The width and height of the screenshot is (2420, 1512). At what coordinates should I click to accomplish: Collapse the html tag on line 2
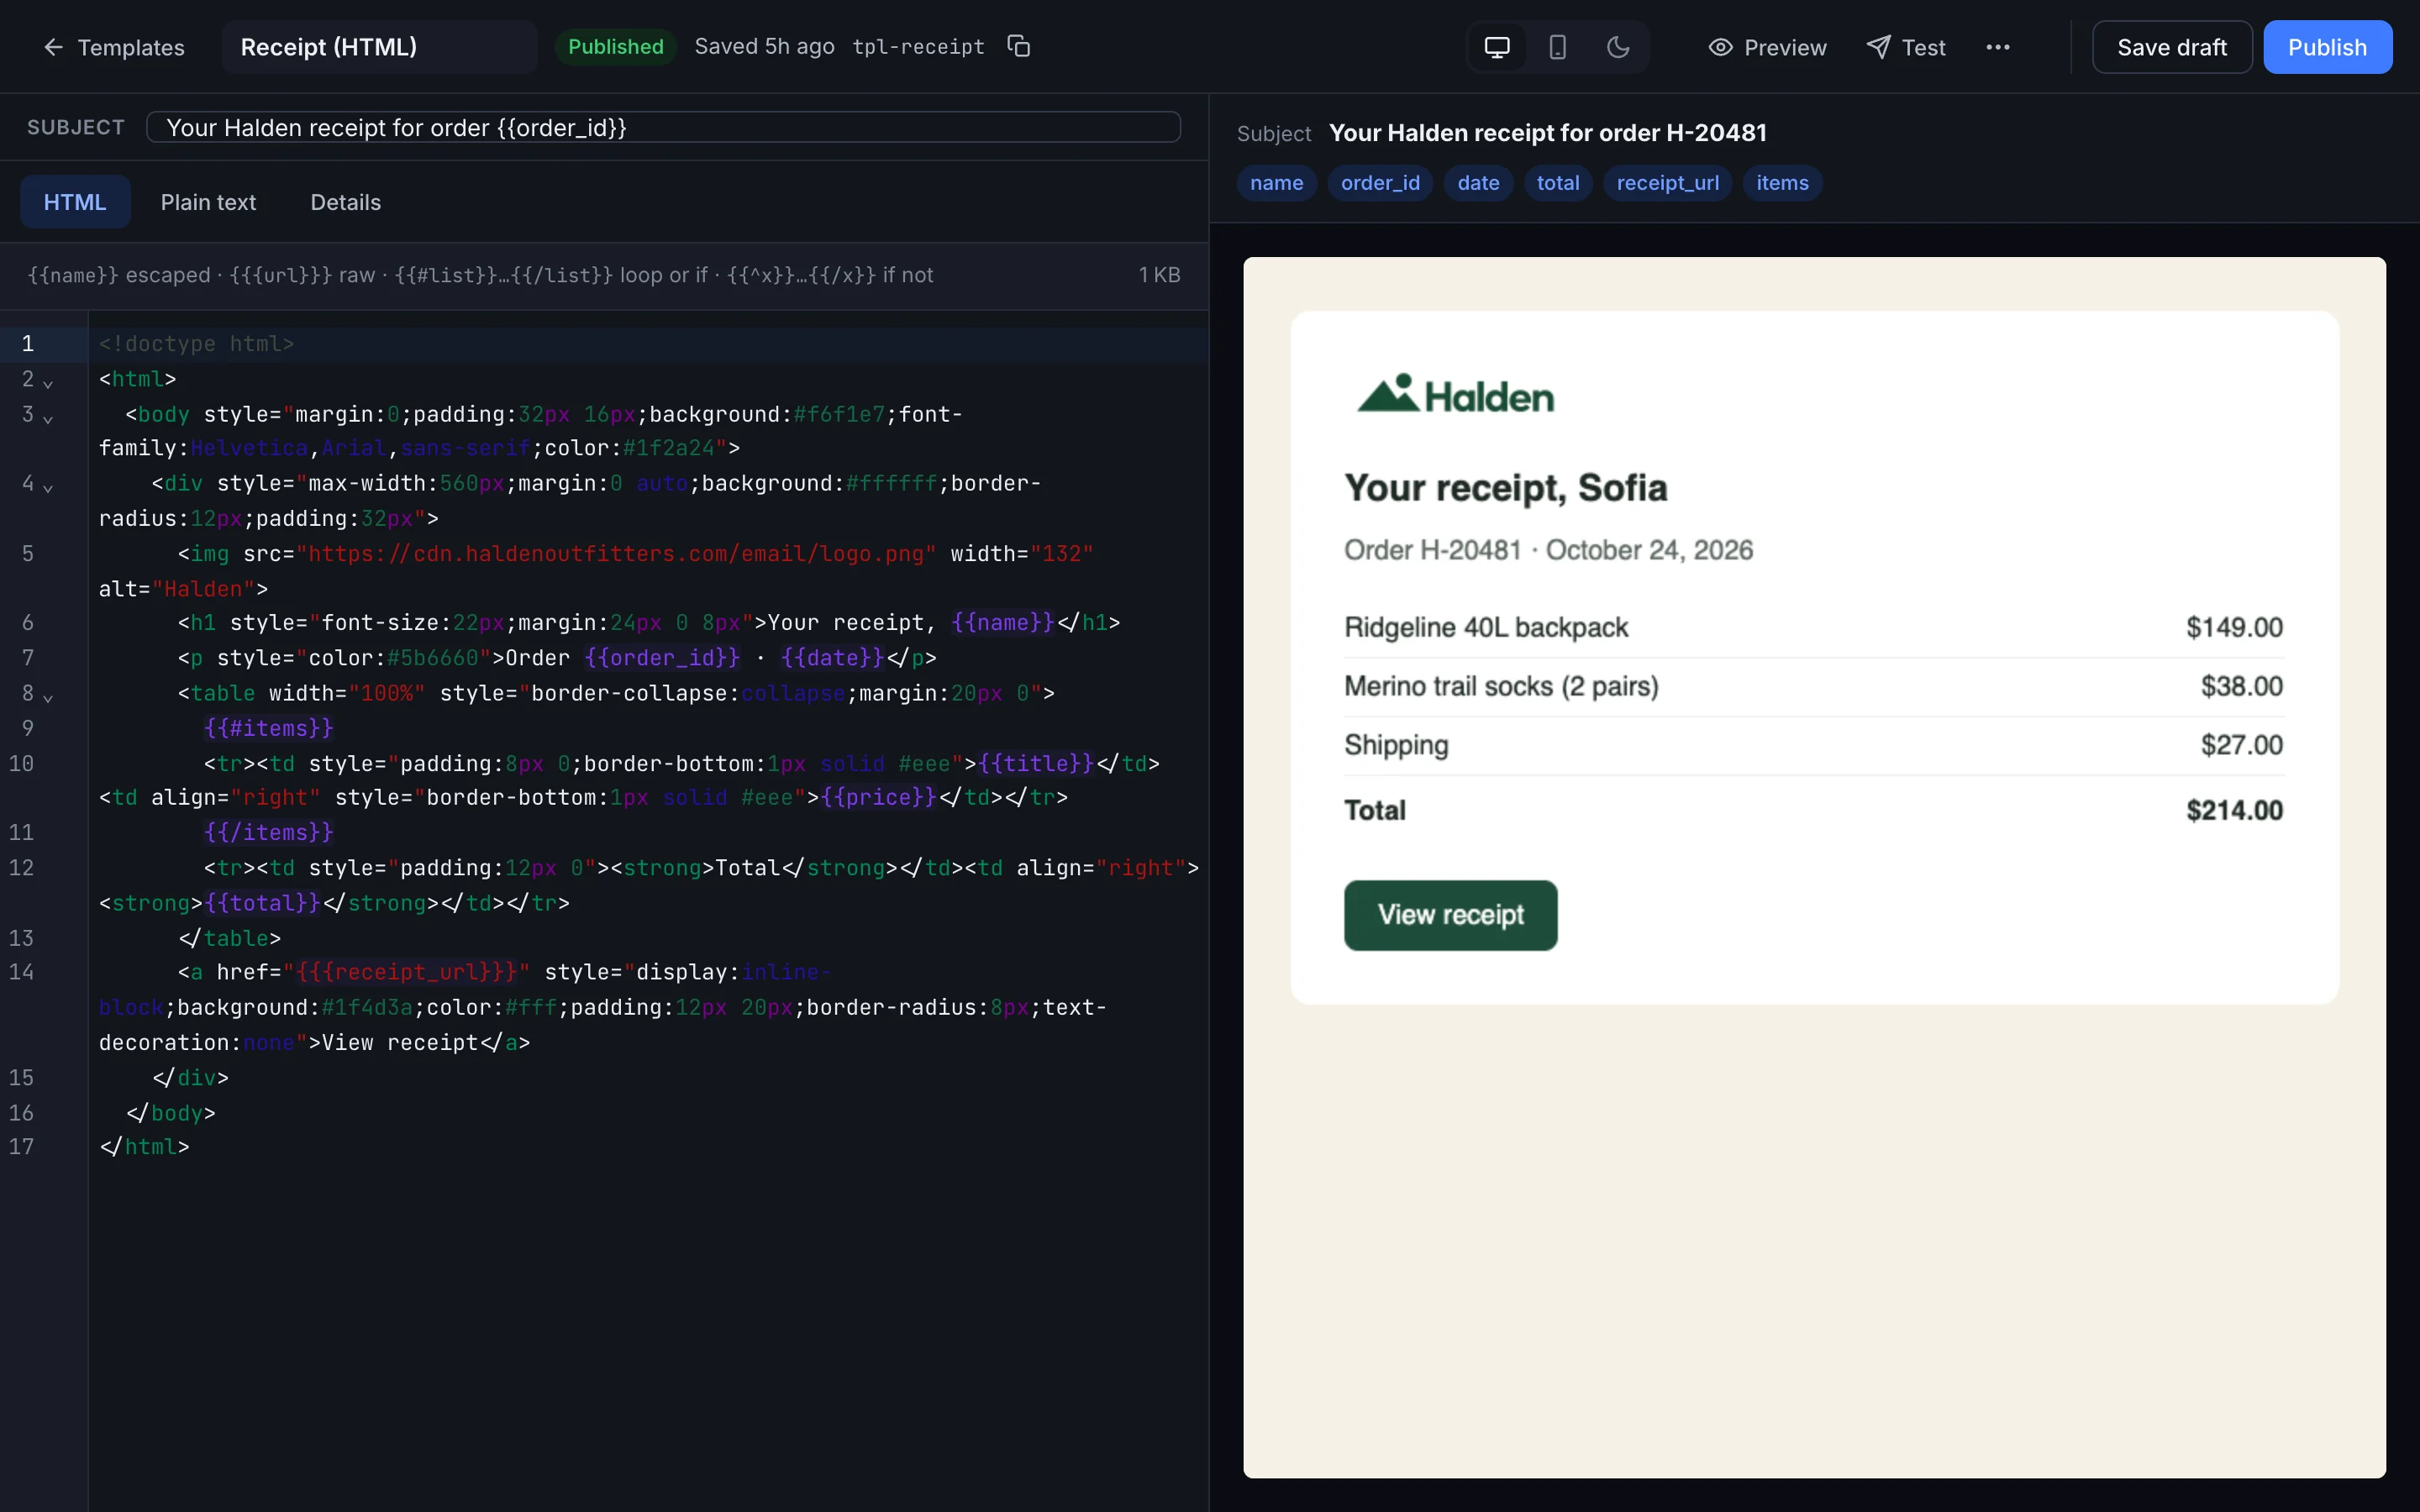[x=48, y=383]
